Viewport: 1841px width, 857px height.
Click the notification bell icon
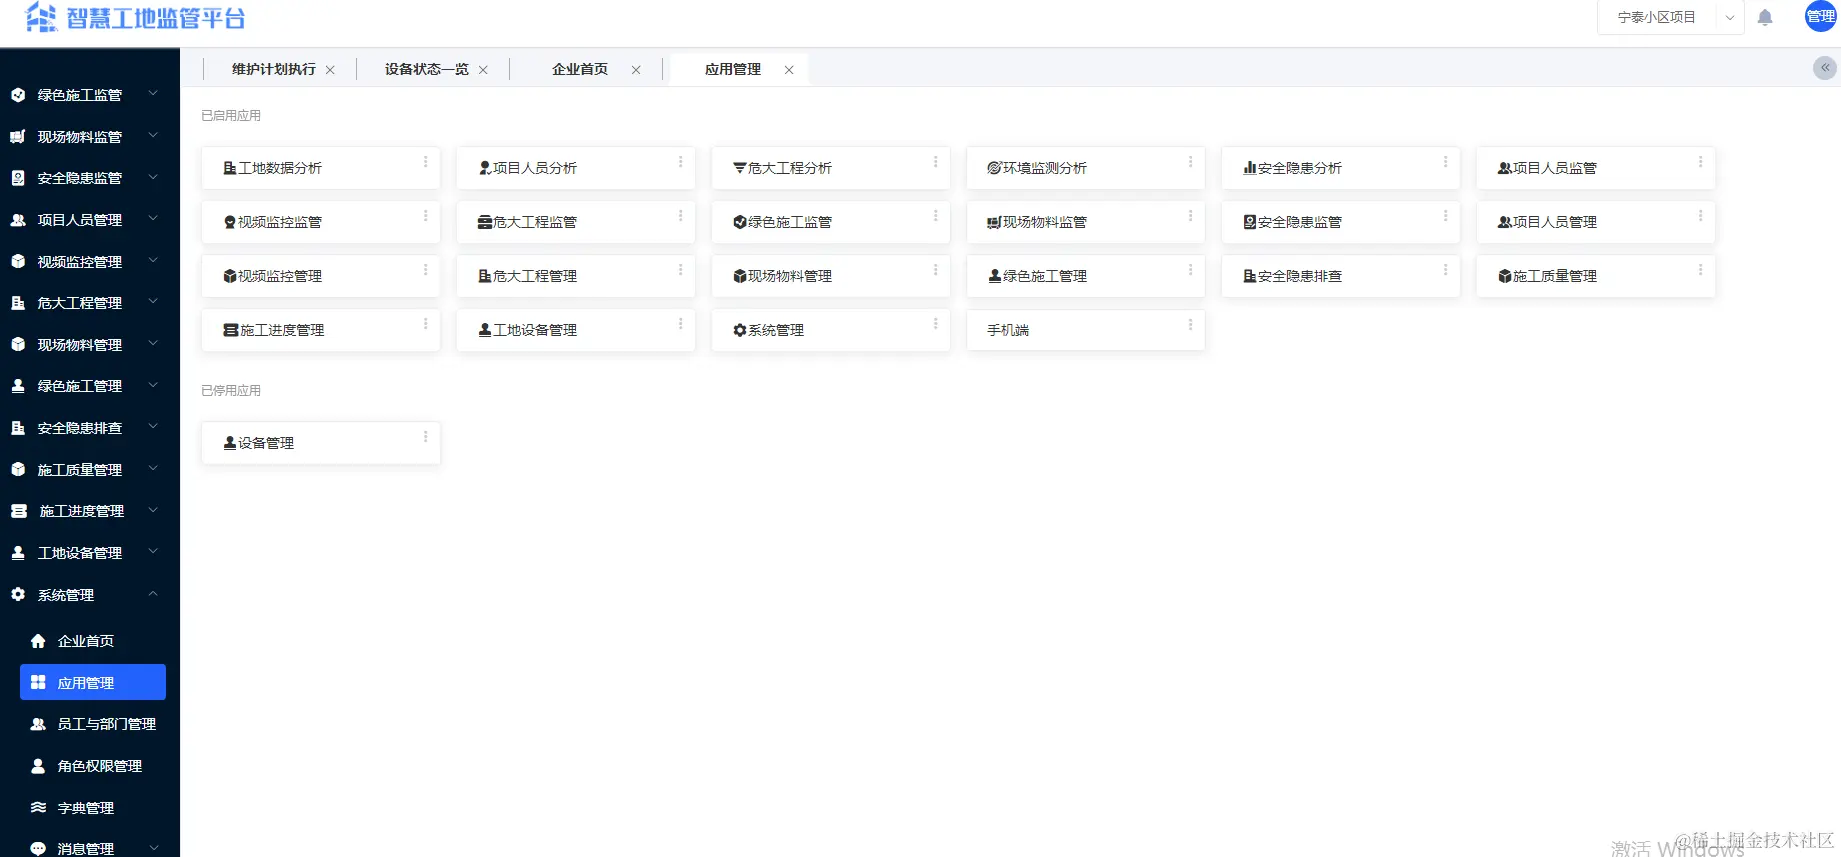(1765, 17)
